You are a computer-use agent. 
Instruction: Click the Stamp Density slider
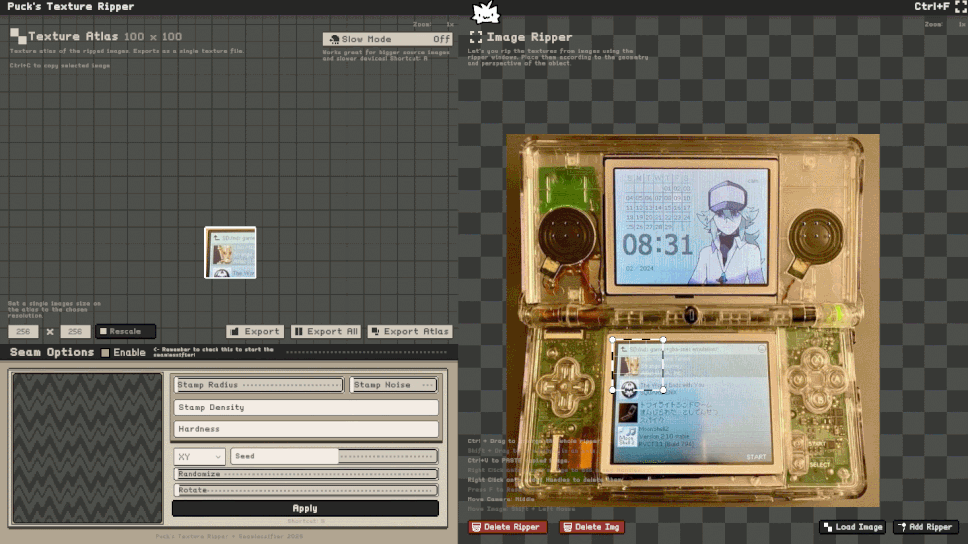(x=306, y=408)
